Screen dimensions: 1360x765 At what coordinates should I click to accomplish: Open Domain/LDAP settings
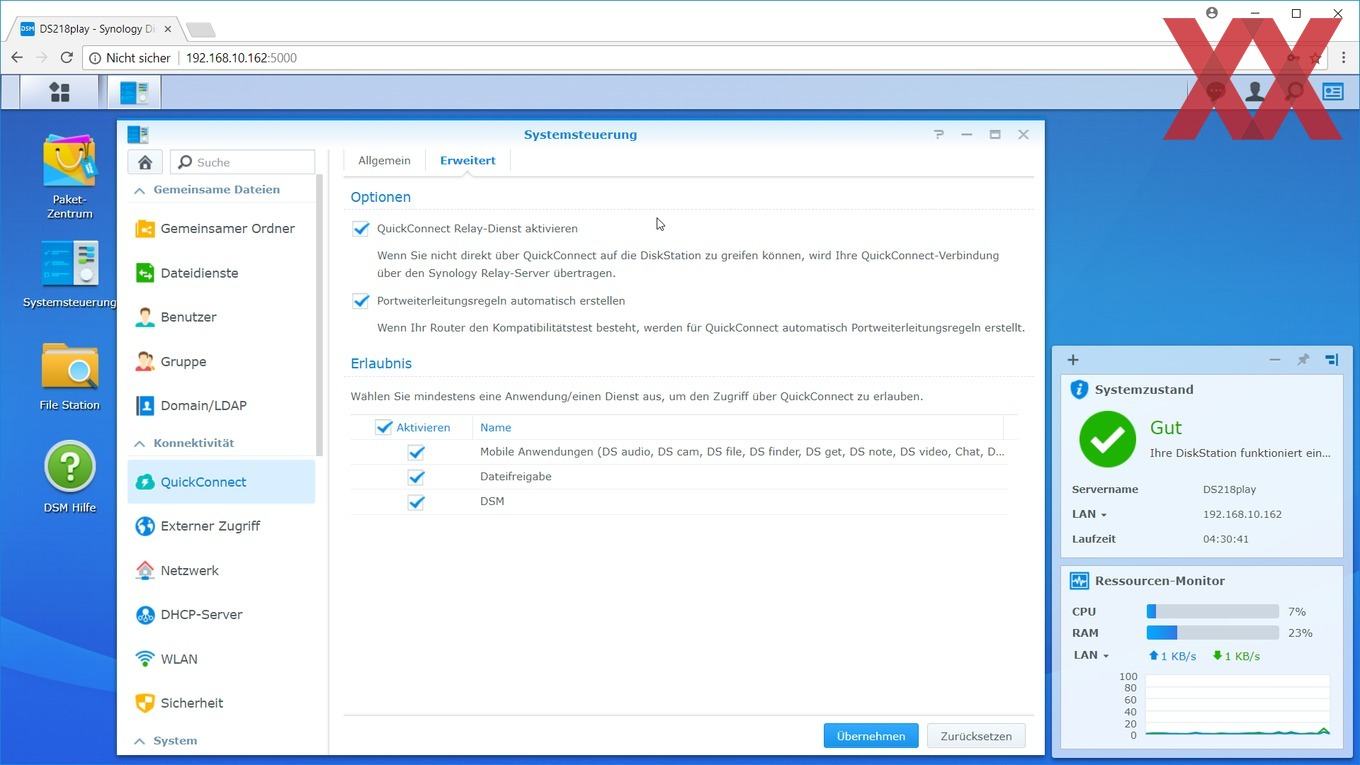[221, 405]
